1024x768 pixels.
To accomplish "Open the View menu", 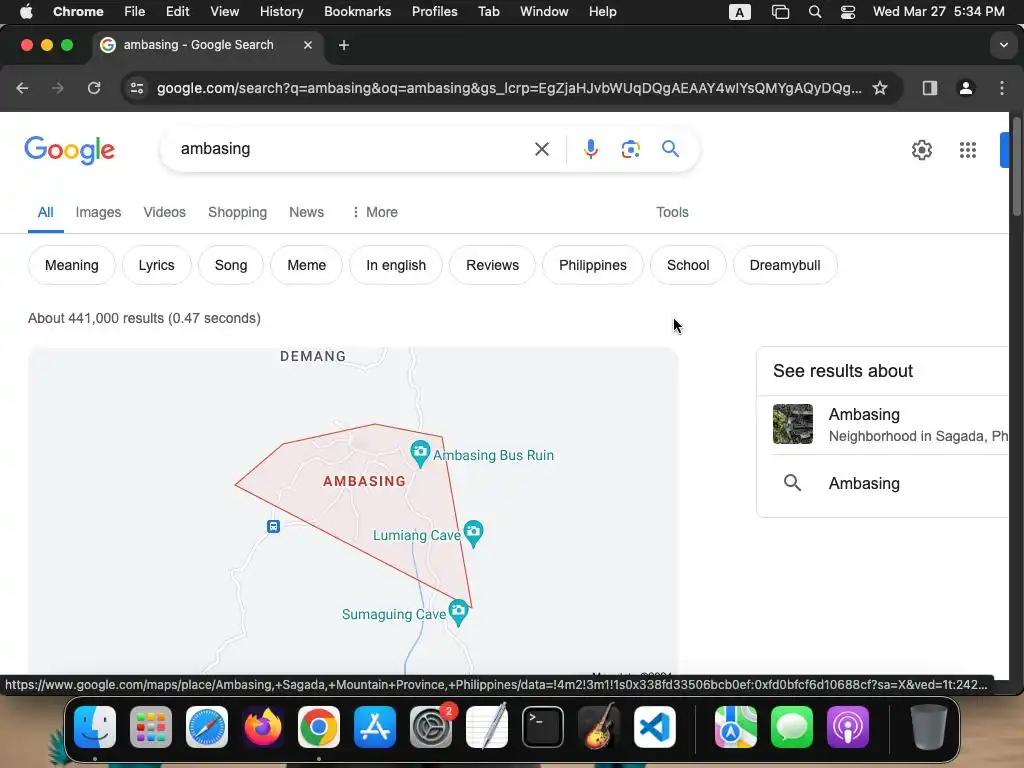I will pos(224,12).
